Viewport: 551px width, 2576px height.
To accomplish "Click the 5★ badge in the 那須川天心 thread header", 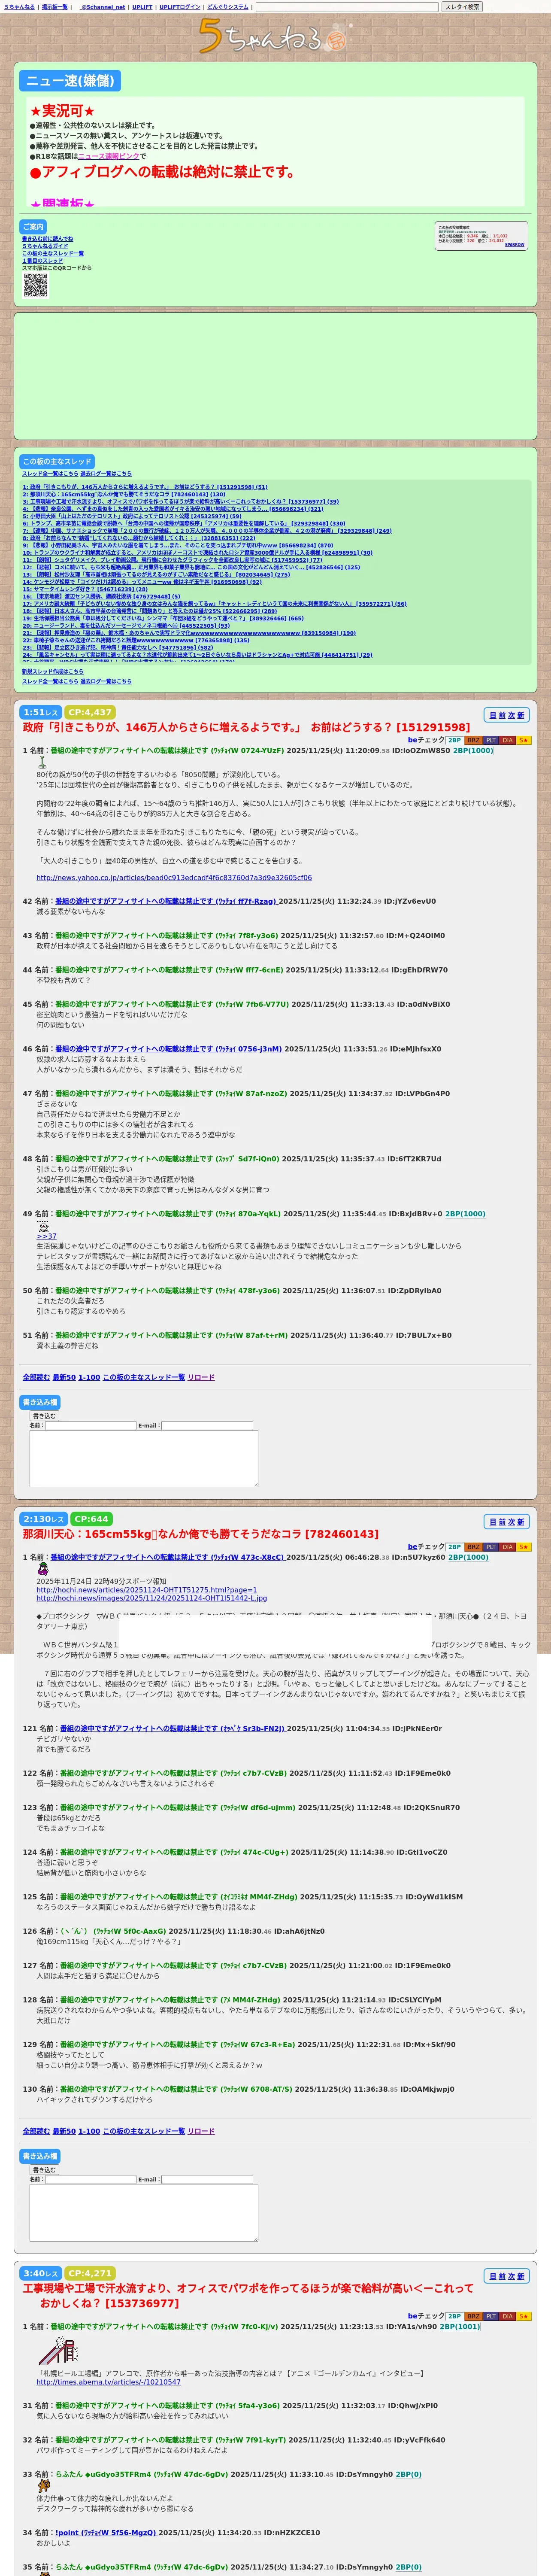I will coord(524,1547).
